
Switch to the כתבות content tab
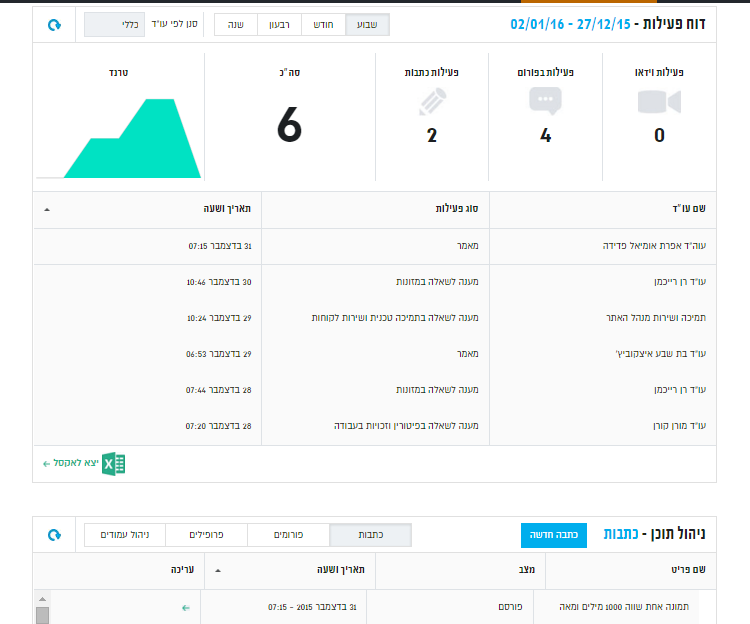tap(370, 535)
